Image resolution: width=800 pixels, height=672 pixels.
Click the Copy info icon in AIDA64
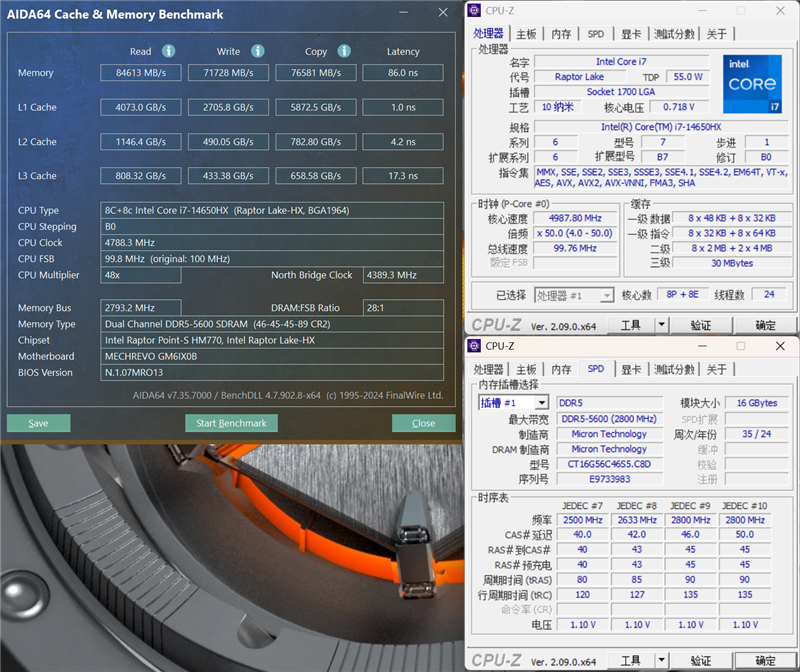point(344,51)
